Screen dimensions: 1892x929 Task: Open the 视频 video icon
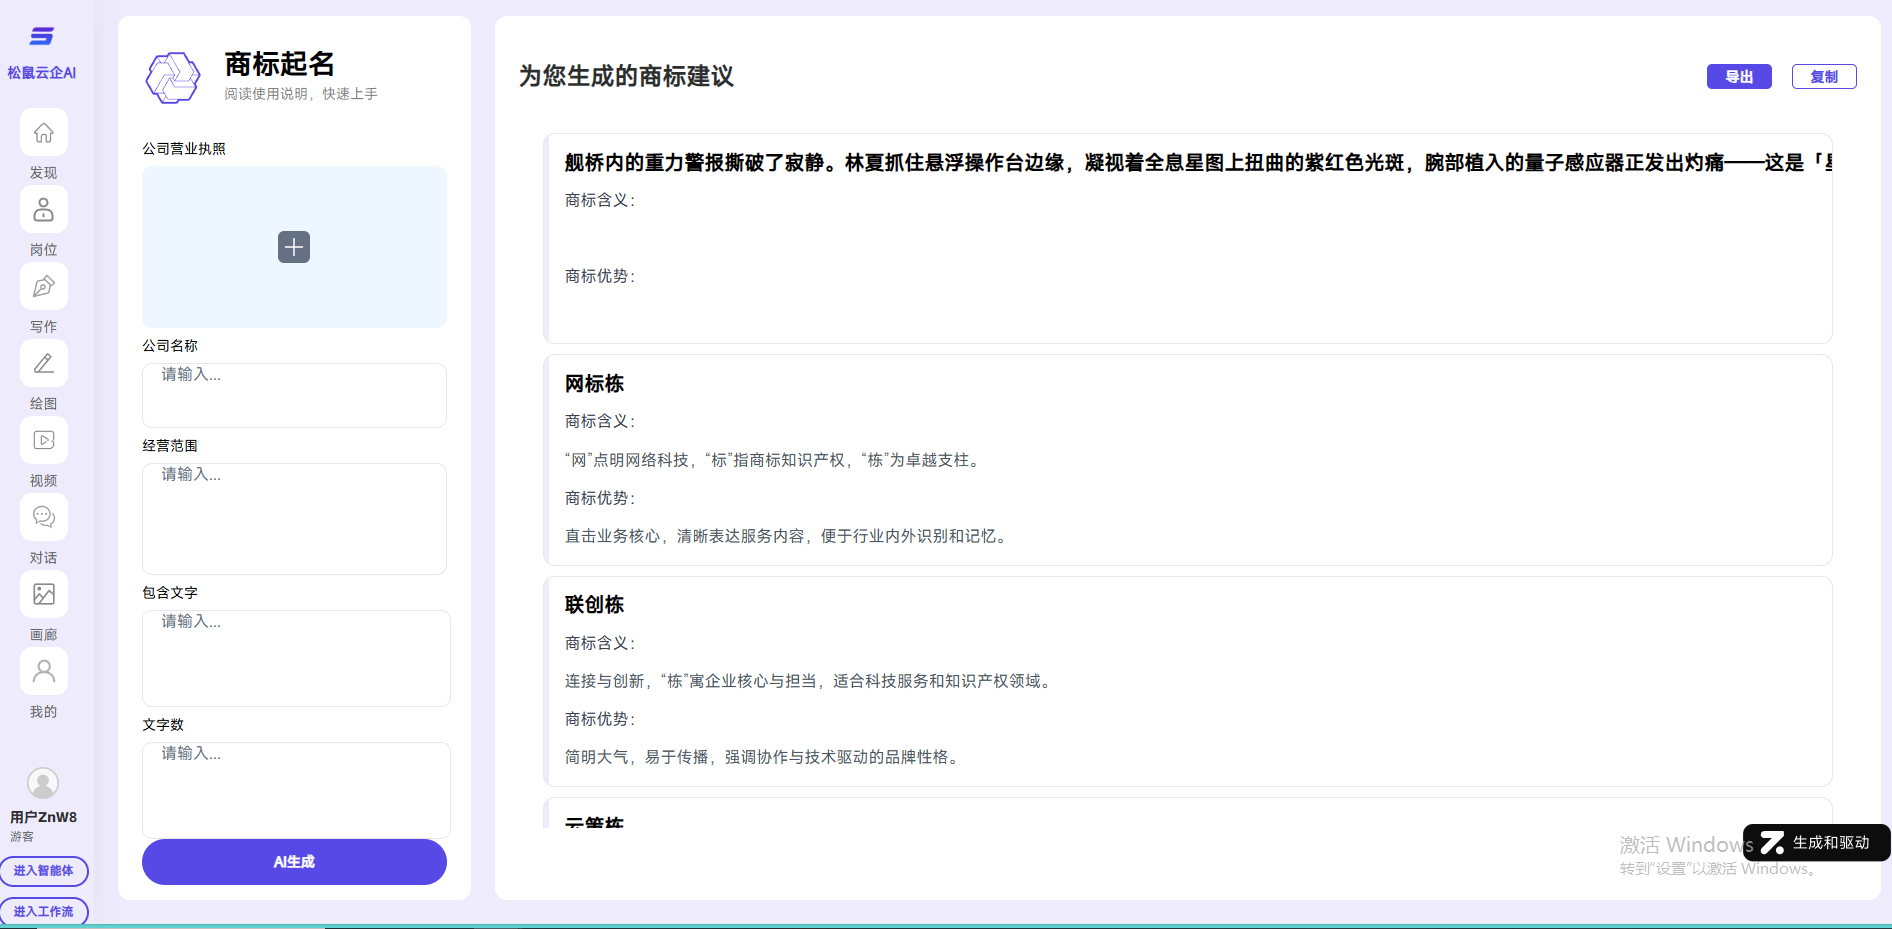click(44, 441)
